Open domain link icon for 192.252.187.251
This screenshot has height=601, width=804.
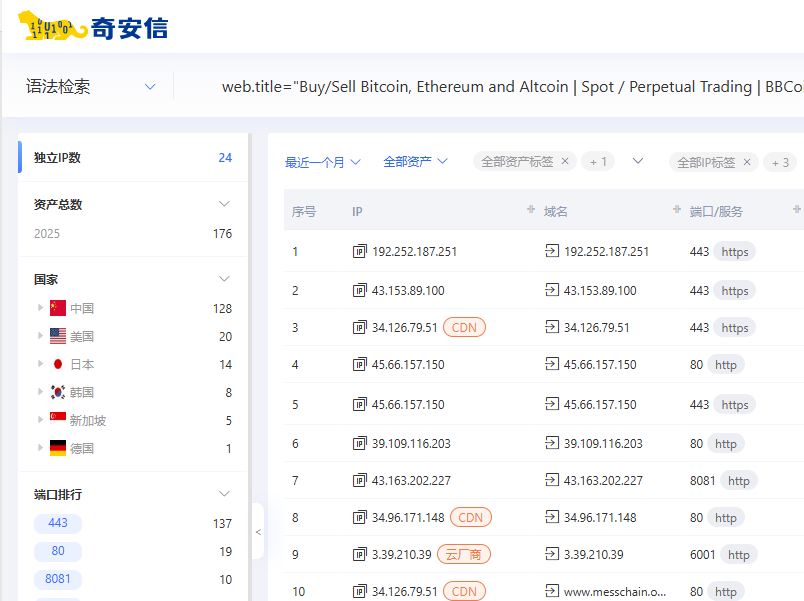(552, 251)
